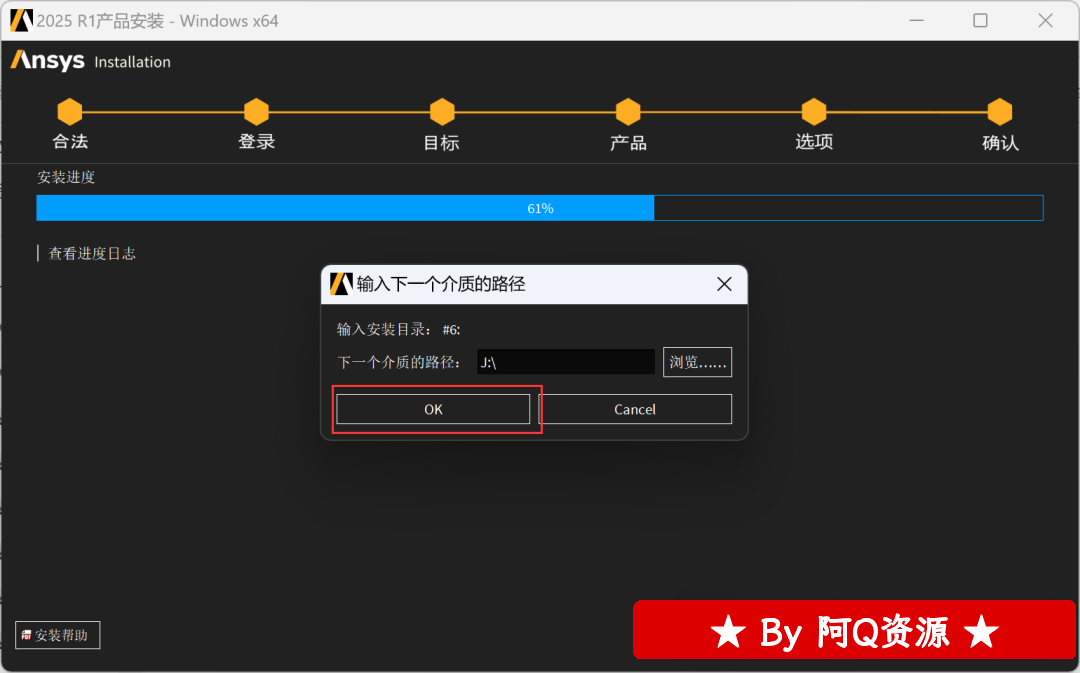Screen dimensions: 1080x673
Task: Minimize the installer window
Action: point(916,21)
